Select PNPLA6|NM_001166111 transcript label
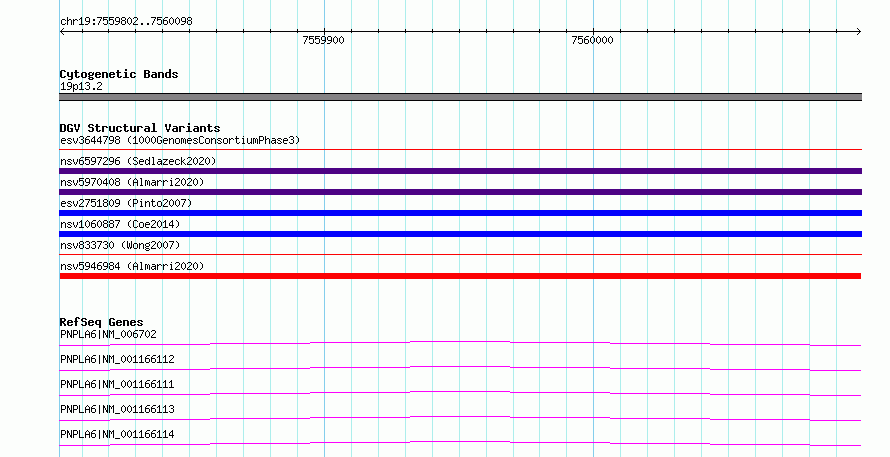 click(x=117, y=384)
